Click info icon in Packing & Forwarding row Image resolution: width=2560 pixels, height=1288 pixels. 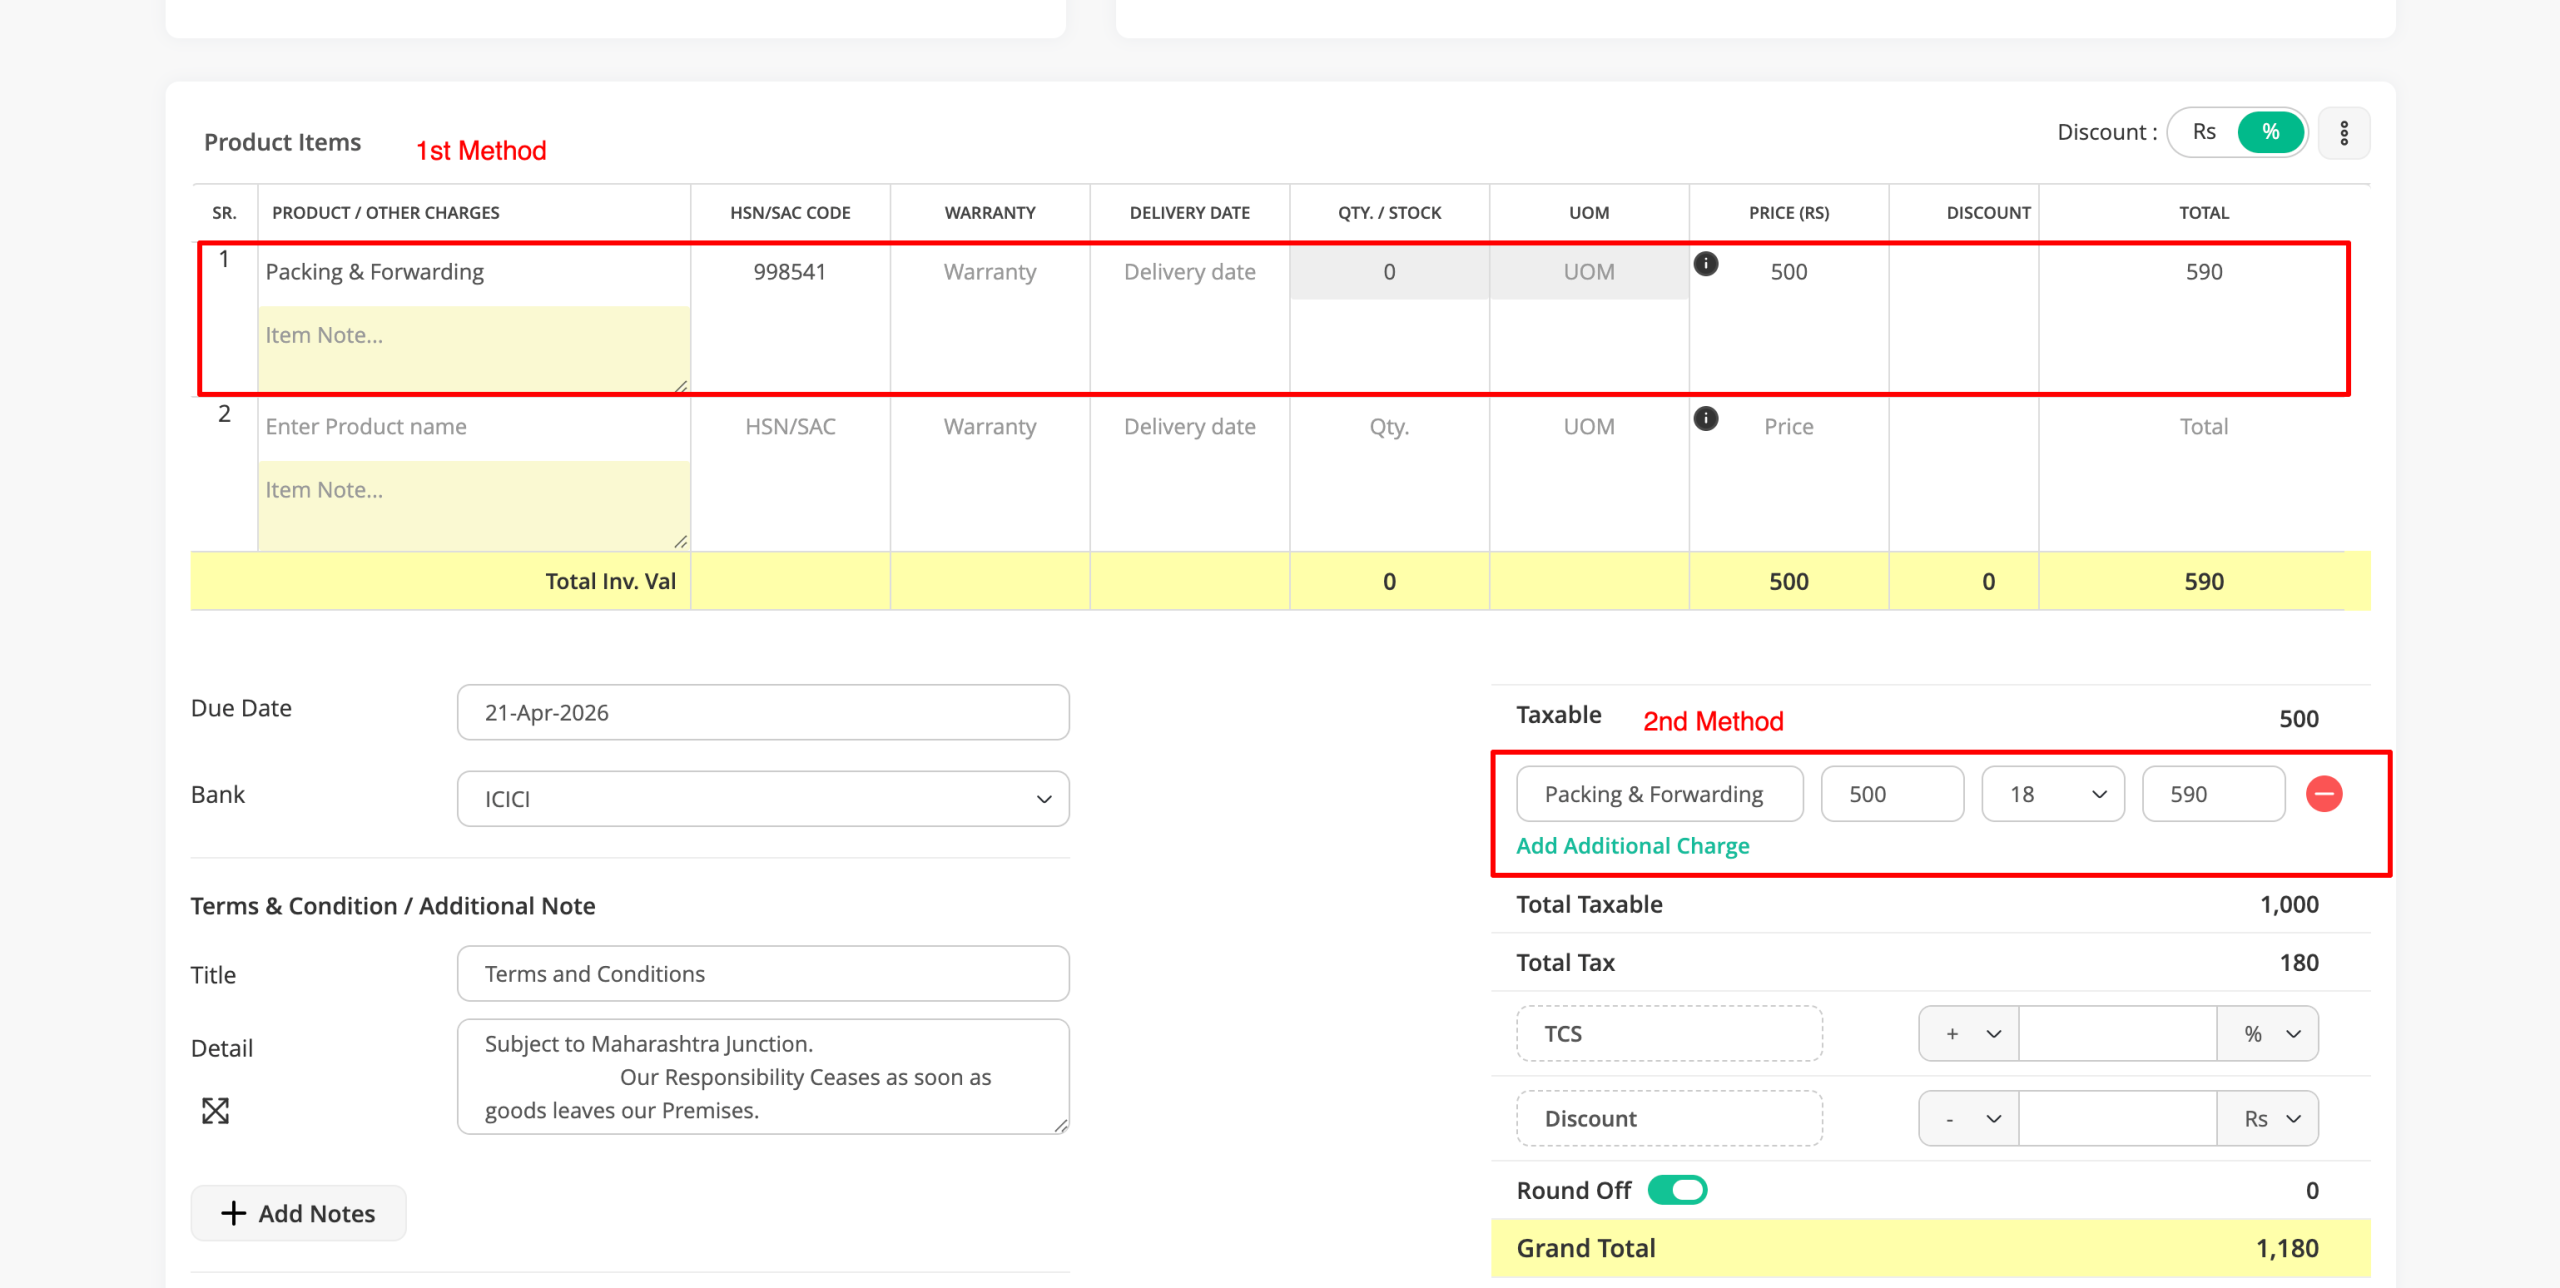click(x=1705, y=264)
